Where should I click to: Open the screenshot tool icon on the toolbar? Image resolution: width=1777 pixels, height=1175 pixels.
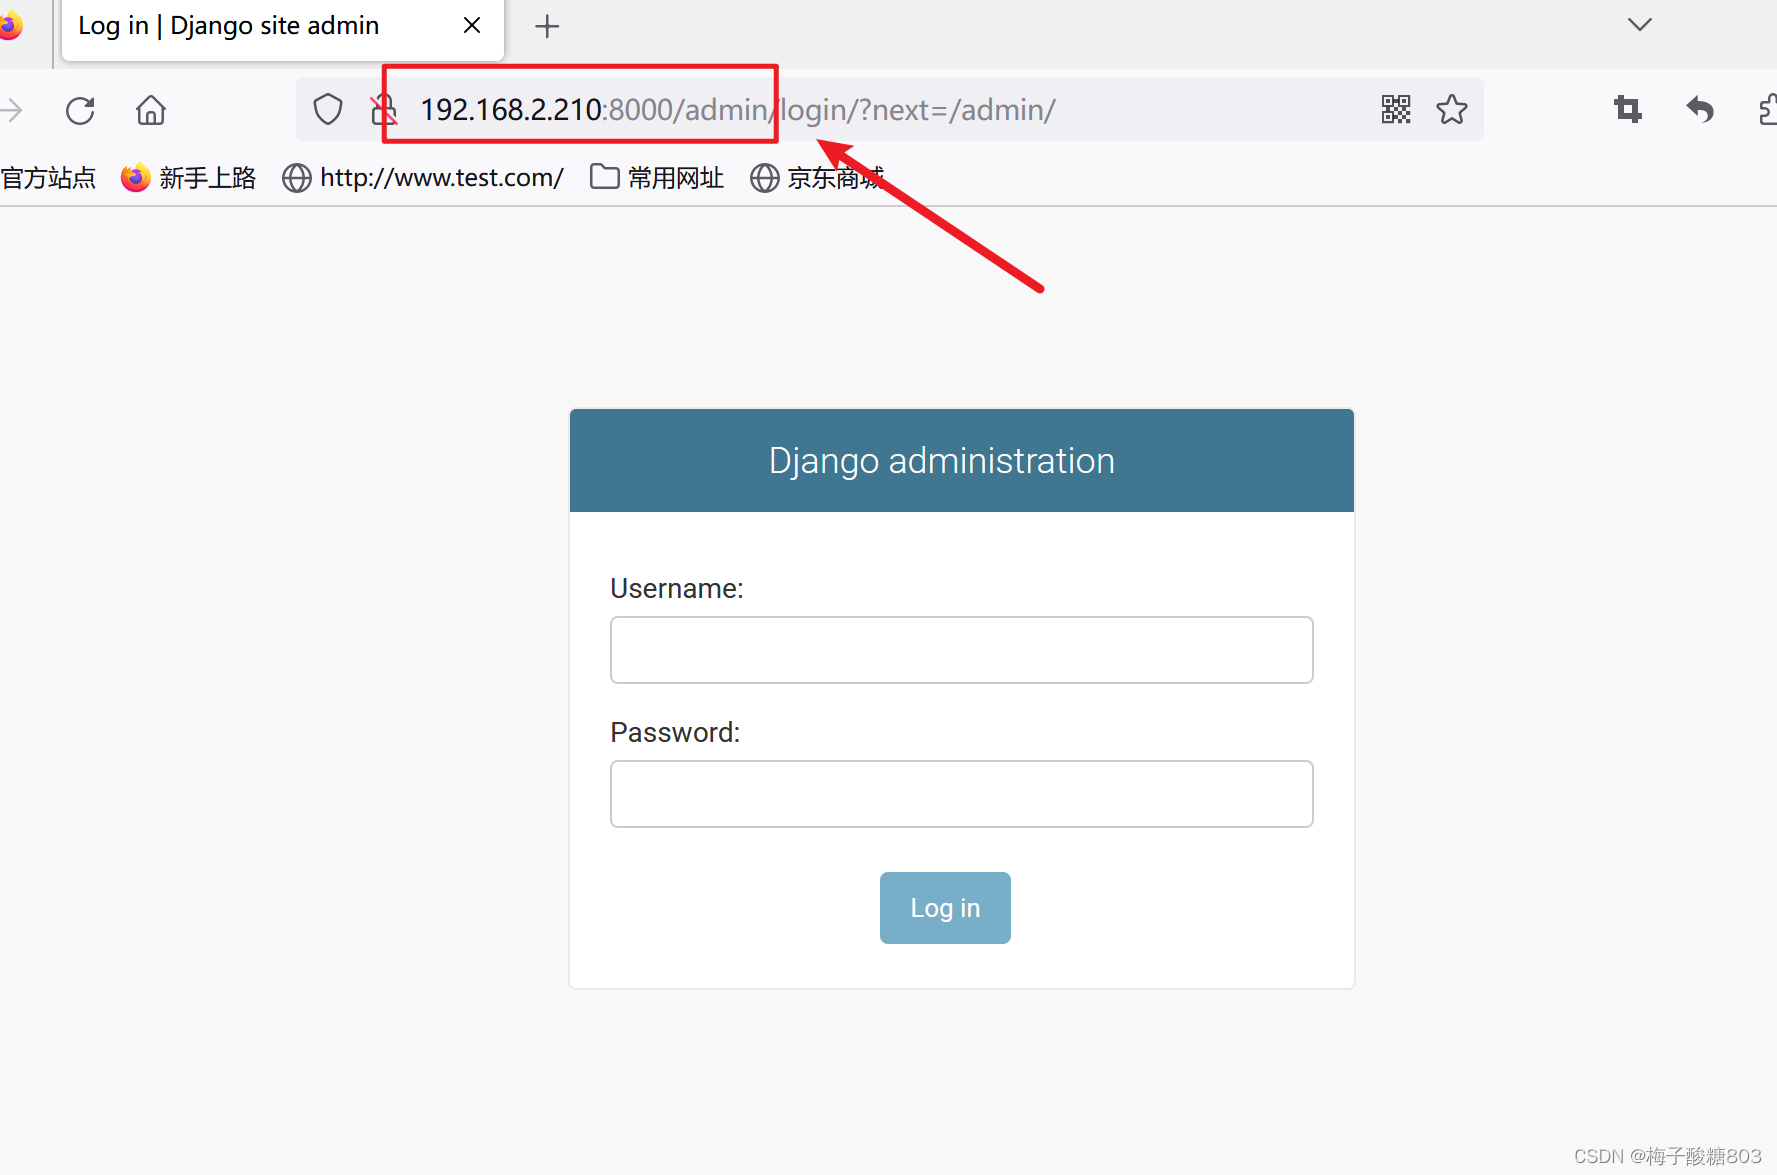tap(1626, 110)
